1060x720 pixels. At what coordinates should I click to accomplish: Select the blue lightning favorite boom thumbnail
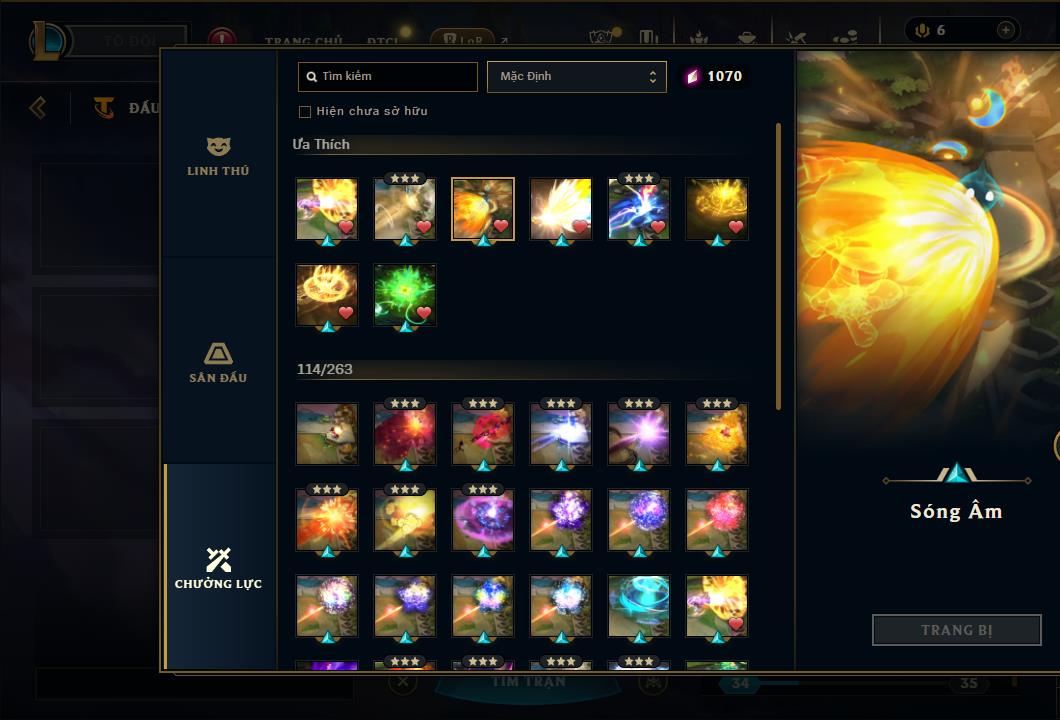(639, 209)
